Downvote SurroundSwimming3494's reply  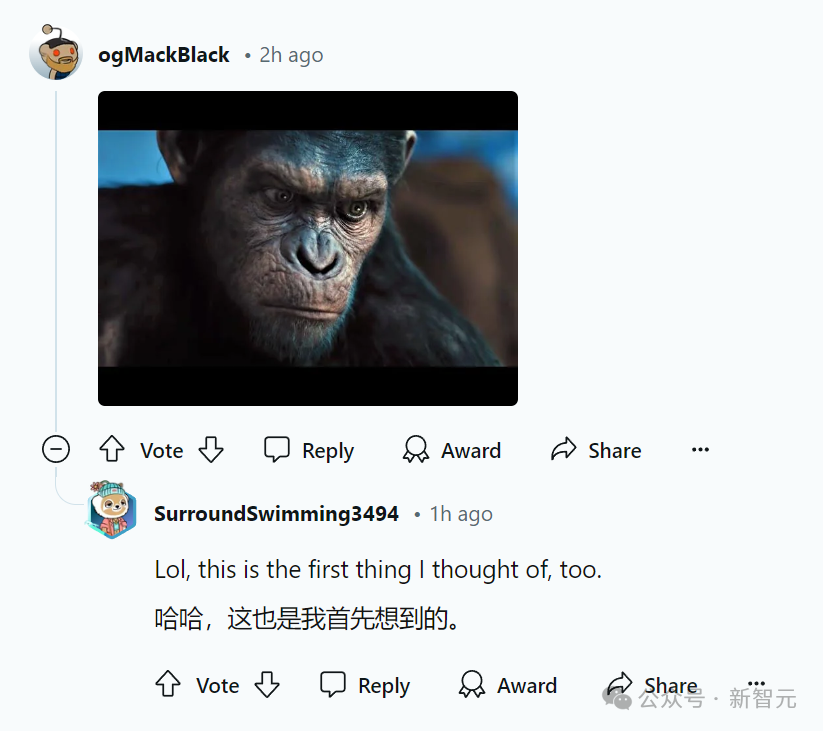point(267,684)
